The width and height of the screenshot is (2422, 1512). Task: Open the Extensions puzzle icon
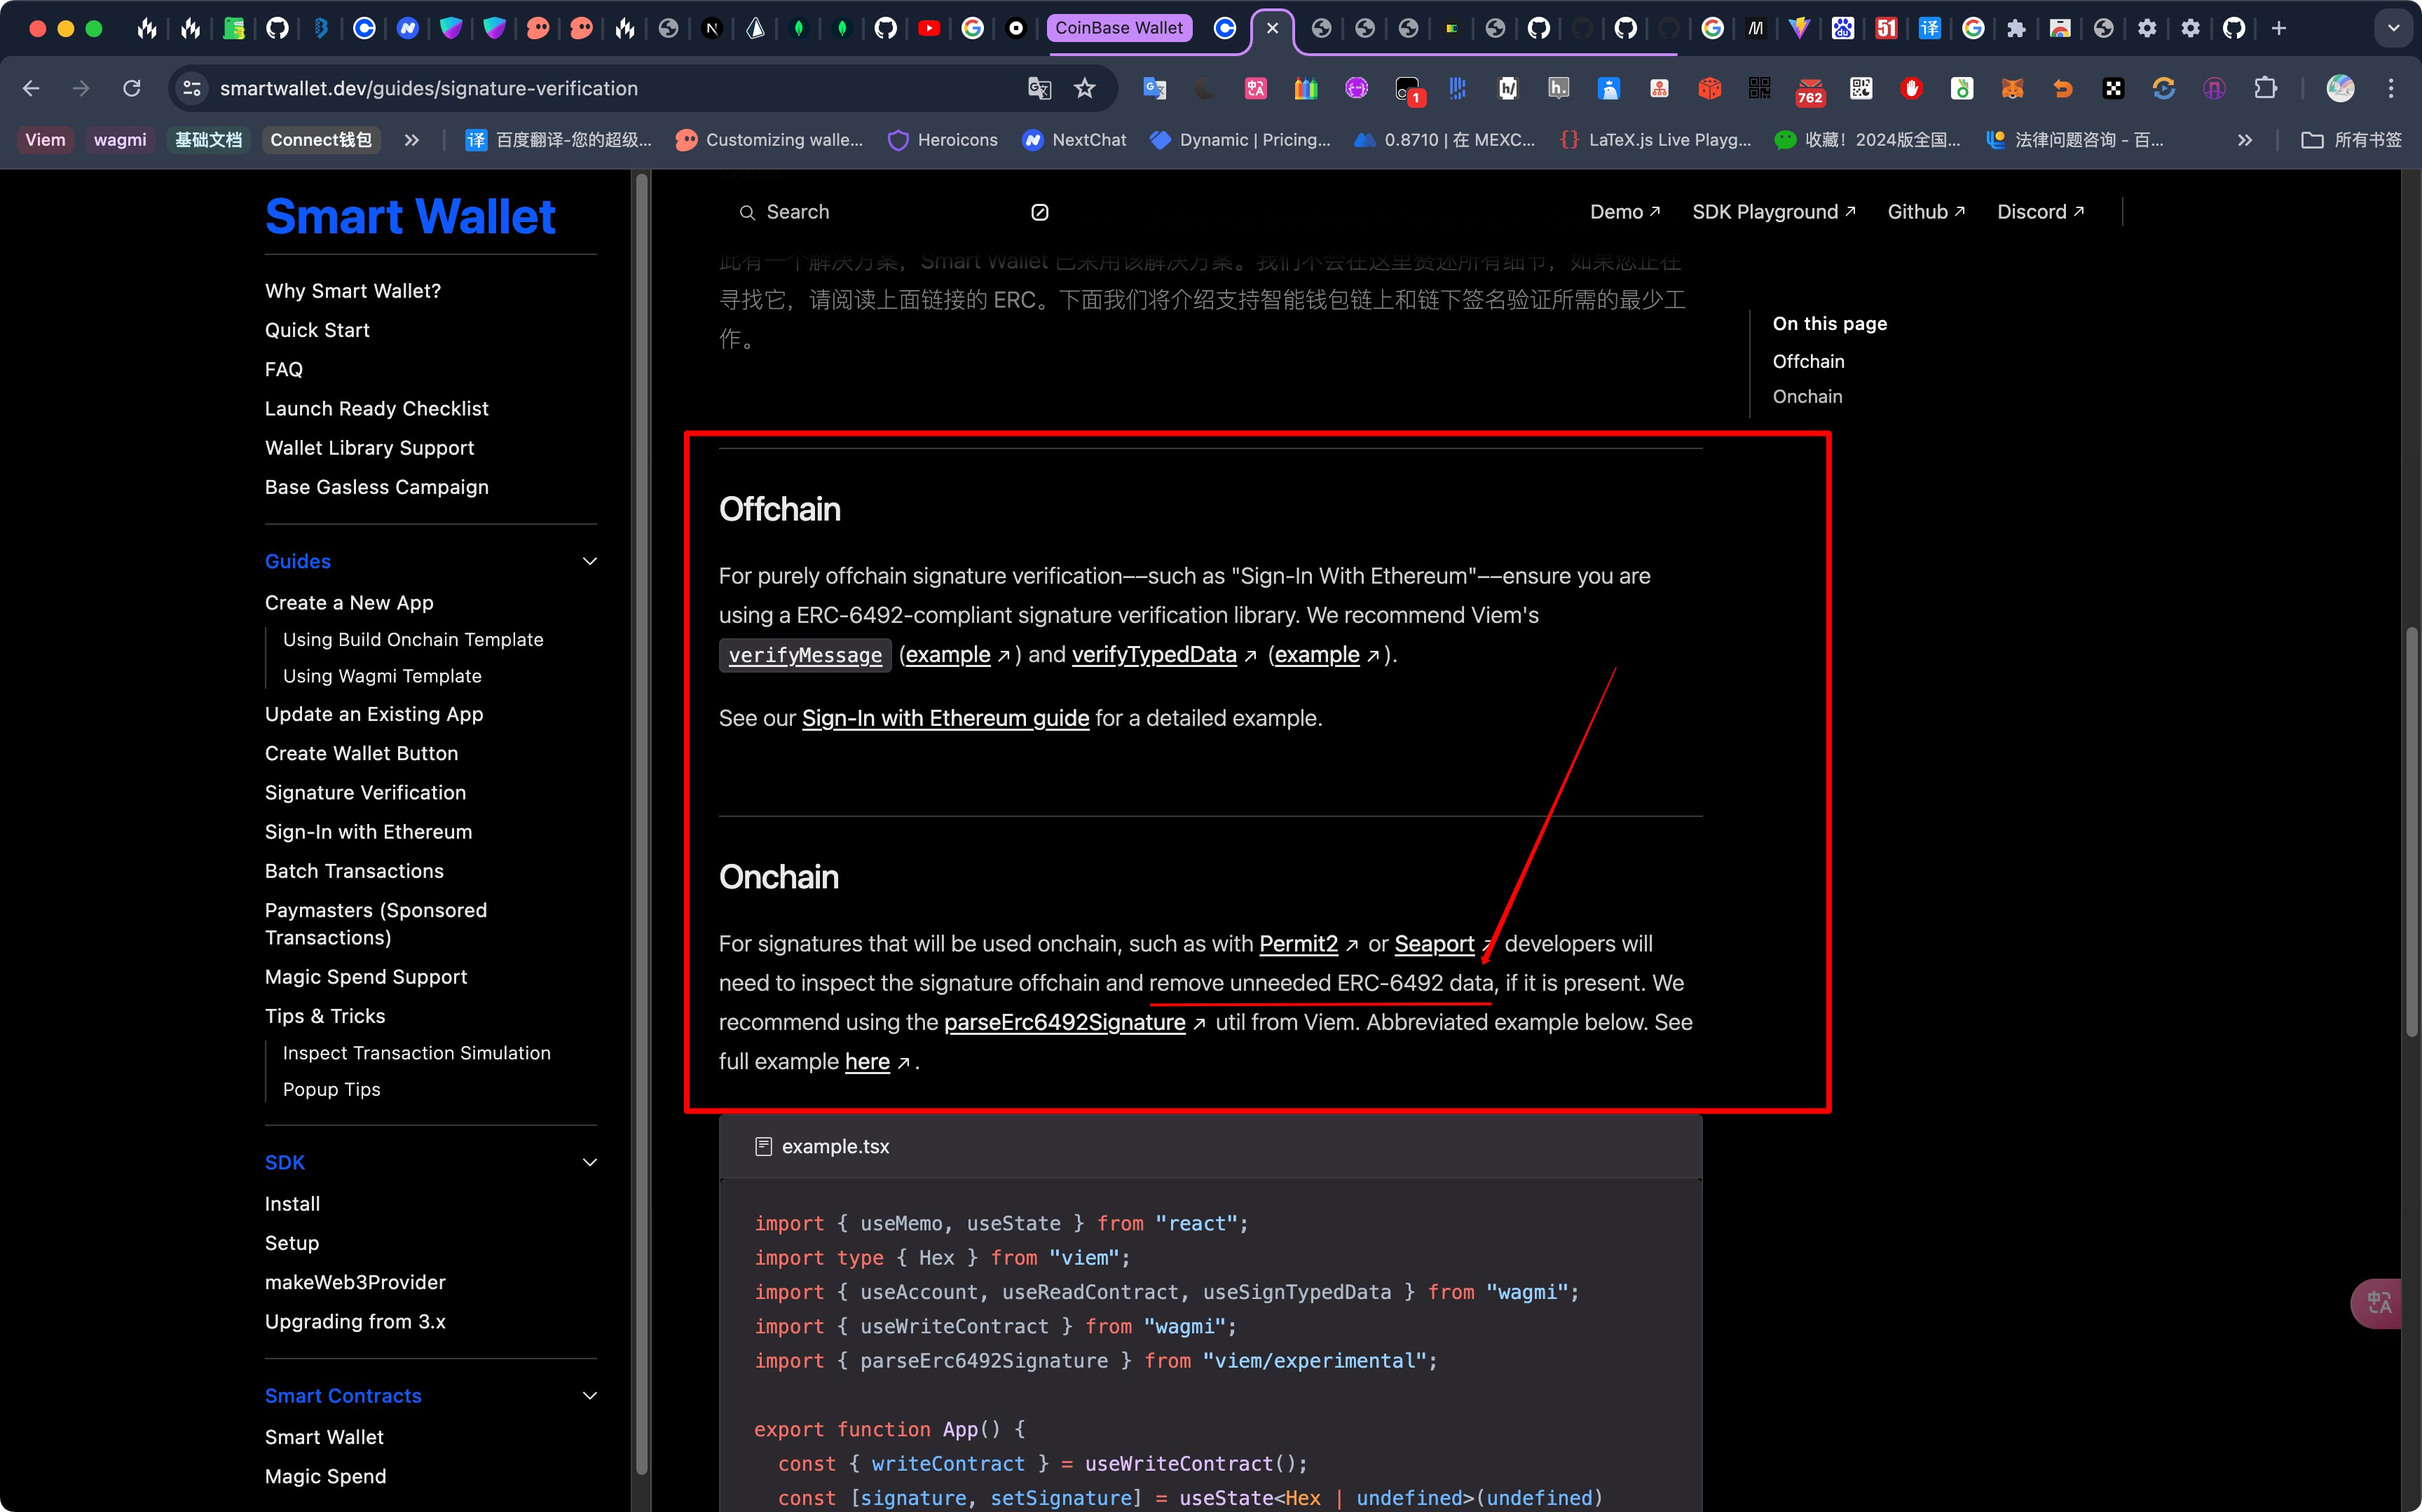click(2265, 88)
